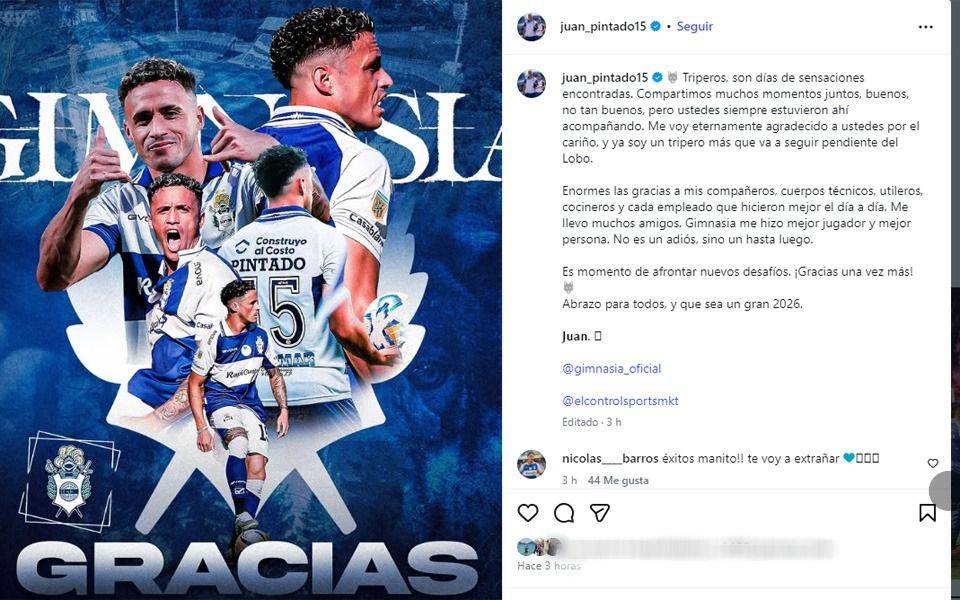
Task: Open the Gimnasia GRACIAS post image
Action: tap(251, 300)
